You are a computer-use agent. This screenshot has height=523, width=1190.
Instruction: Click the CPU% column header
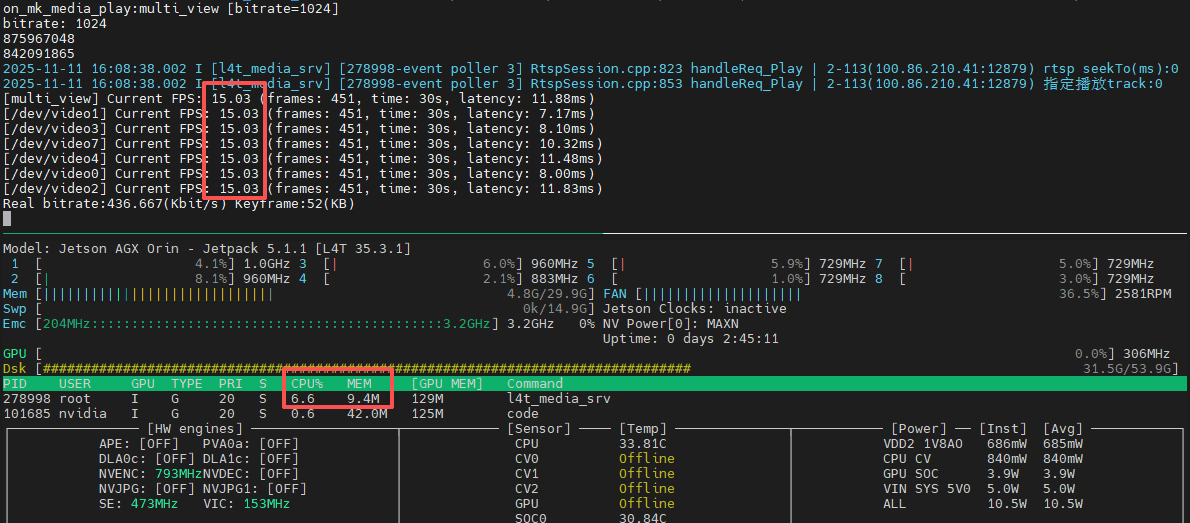point(307,383)
